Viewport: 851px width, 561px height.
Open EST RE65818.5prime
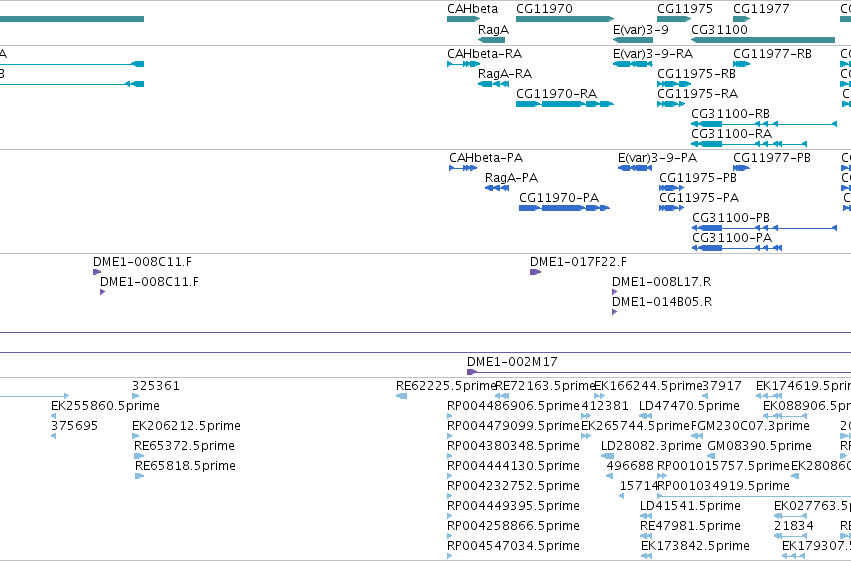coord(139,476)
